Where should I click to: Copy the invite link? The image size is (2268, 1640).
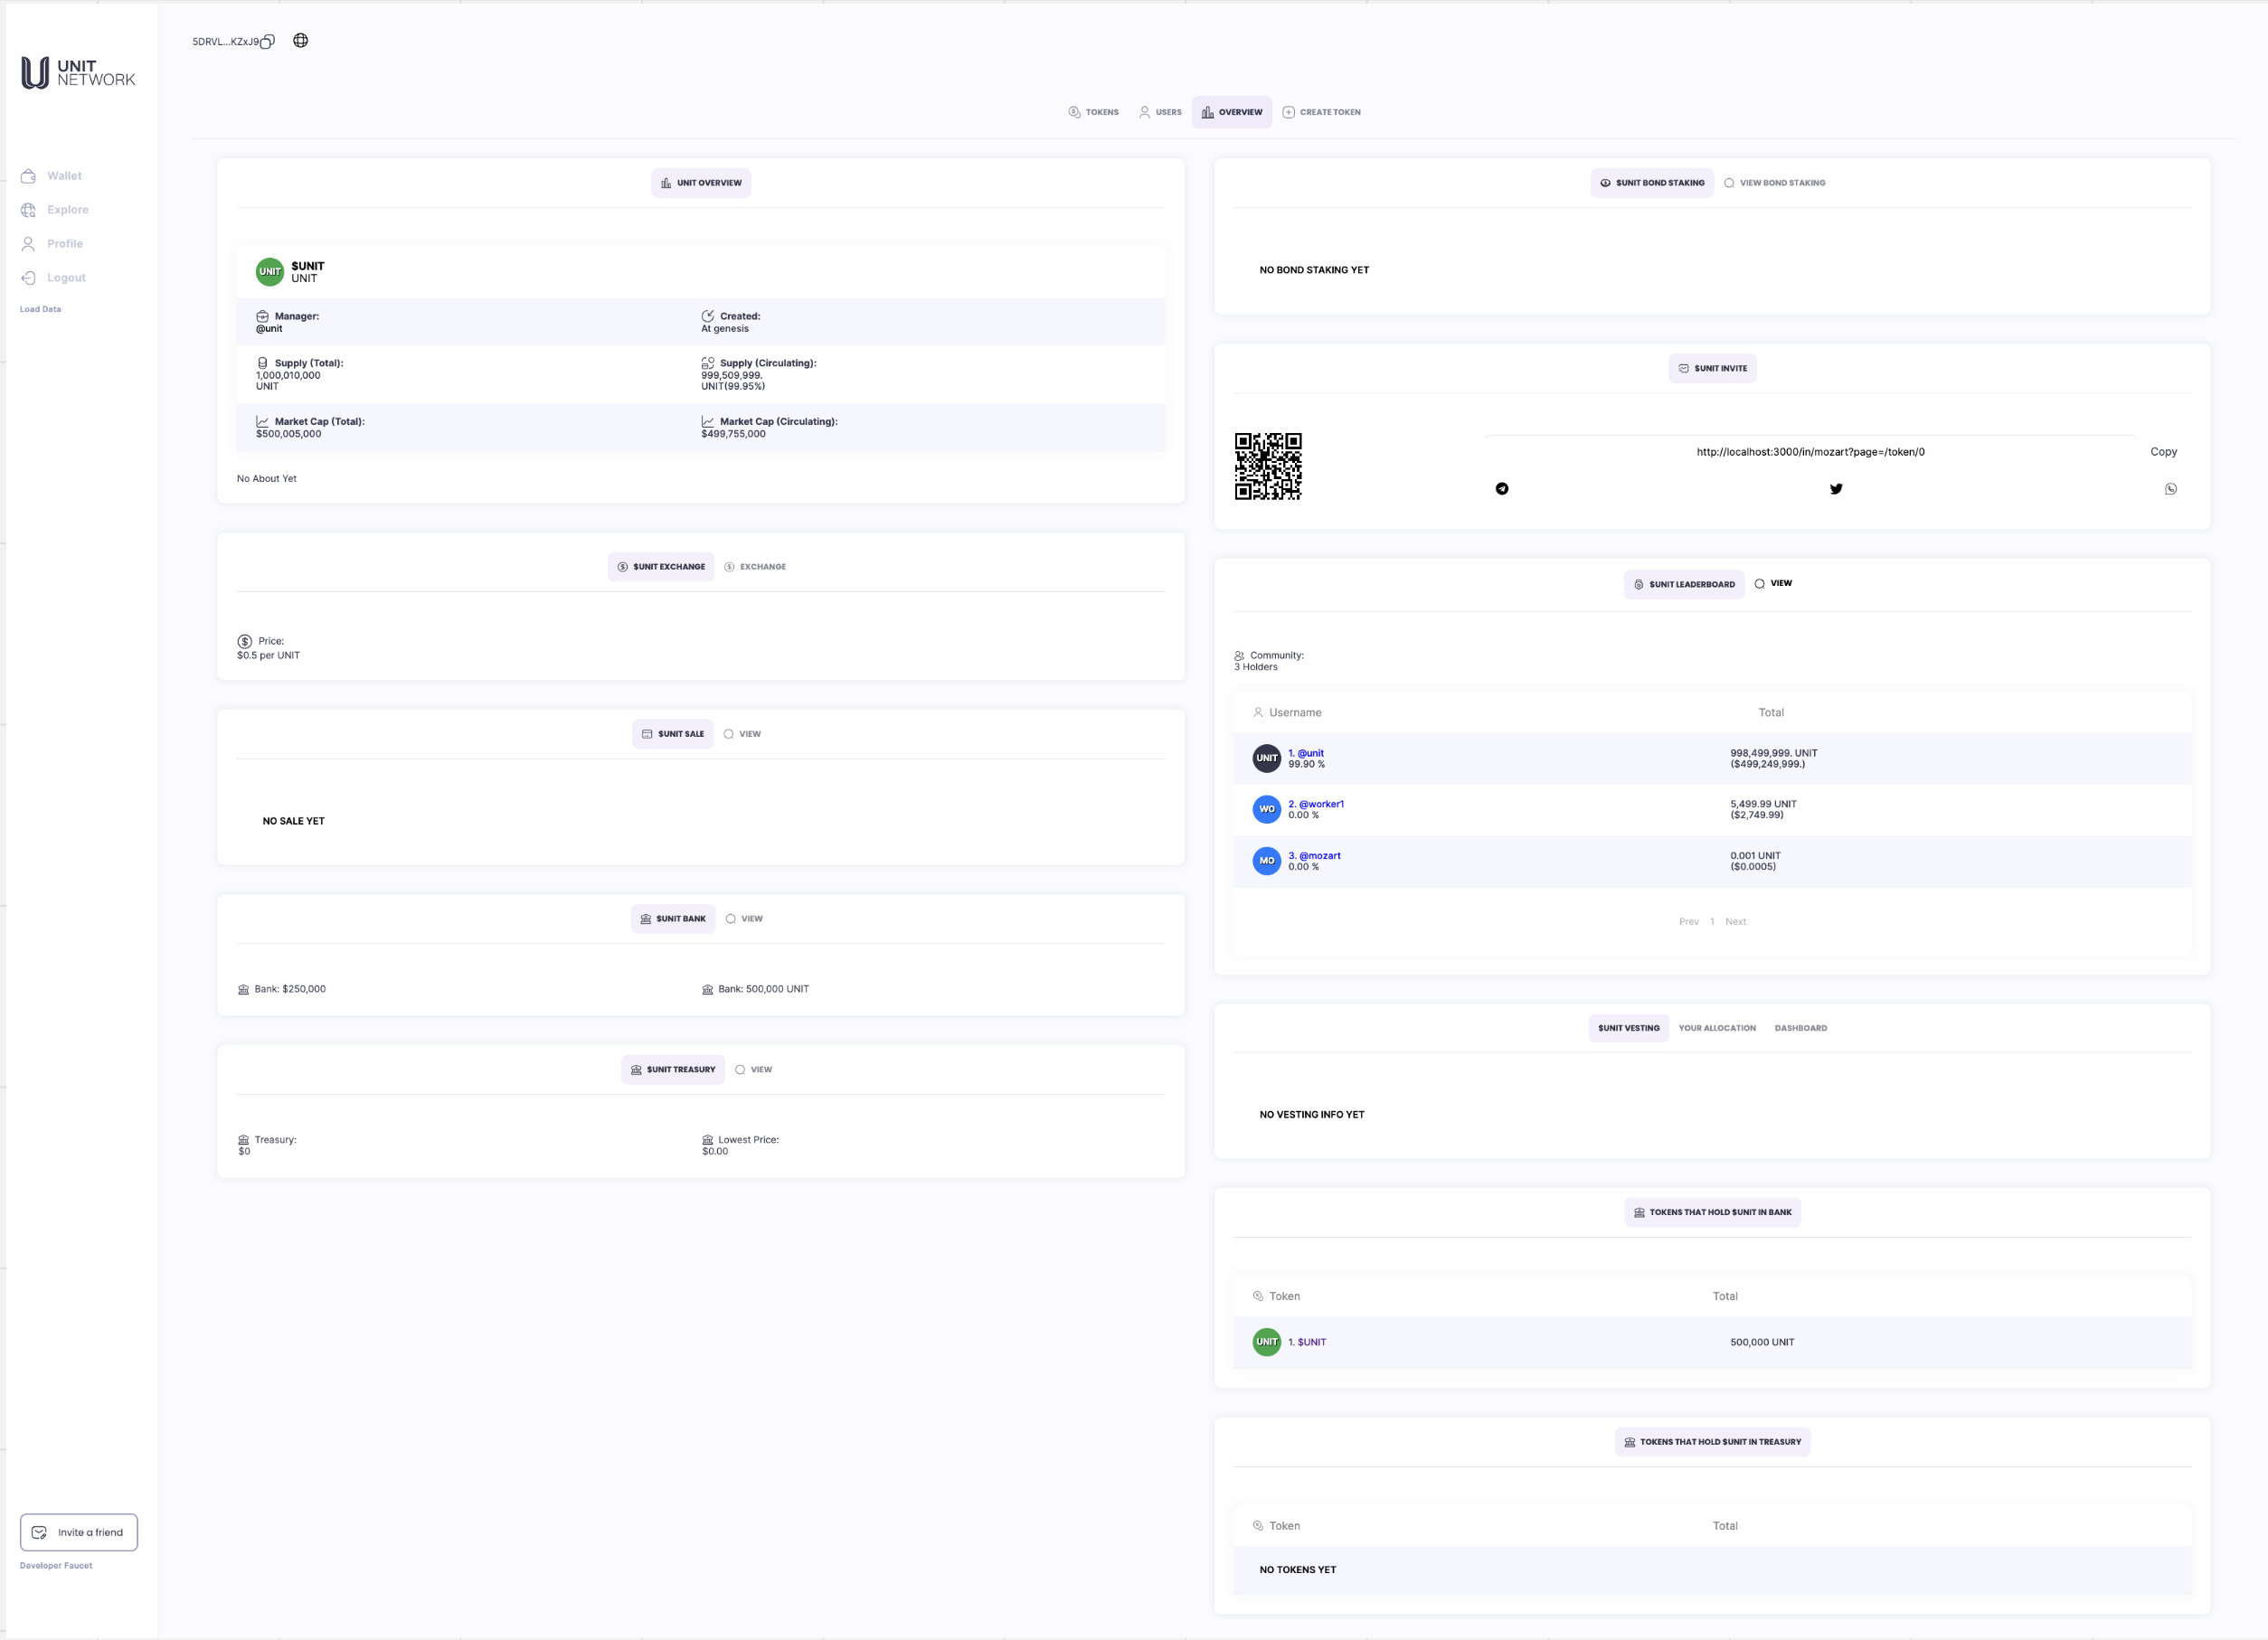coord(2163,452)
